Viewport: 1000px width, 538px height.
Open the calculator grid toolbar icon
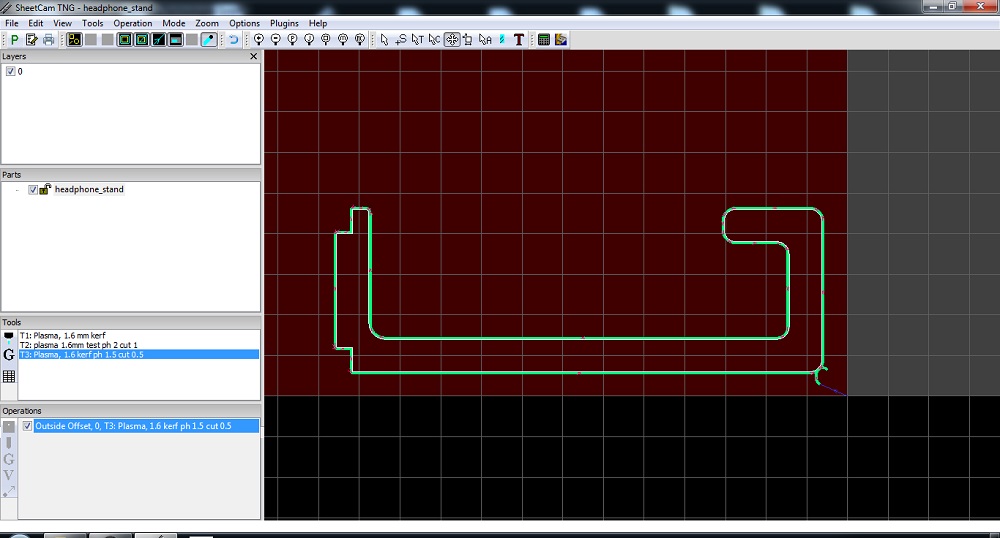pyautogui.click(x=543, y=40)
